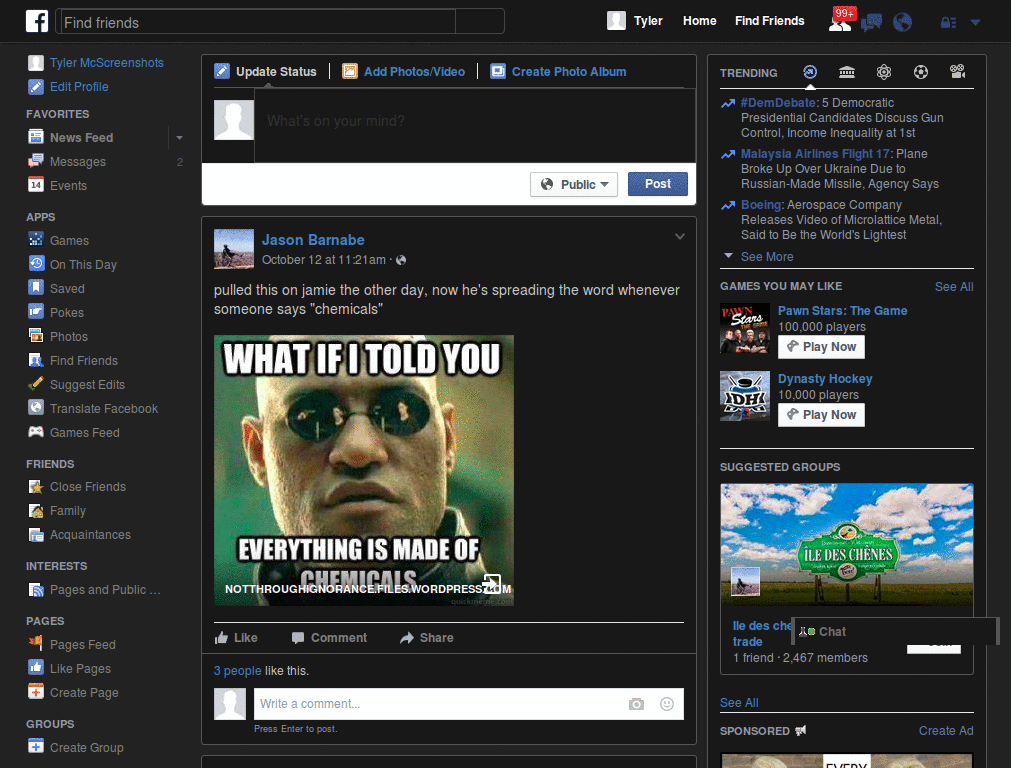Select the politics trending icon
The width and height of the screenshot is (1024, 768).
point(847,72)
